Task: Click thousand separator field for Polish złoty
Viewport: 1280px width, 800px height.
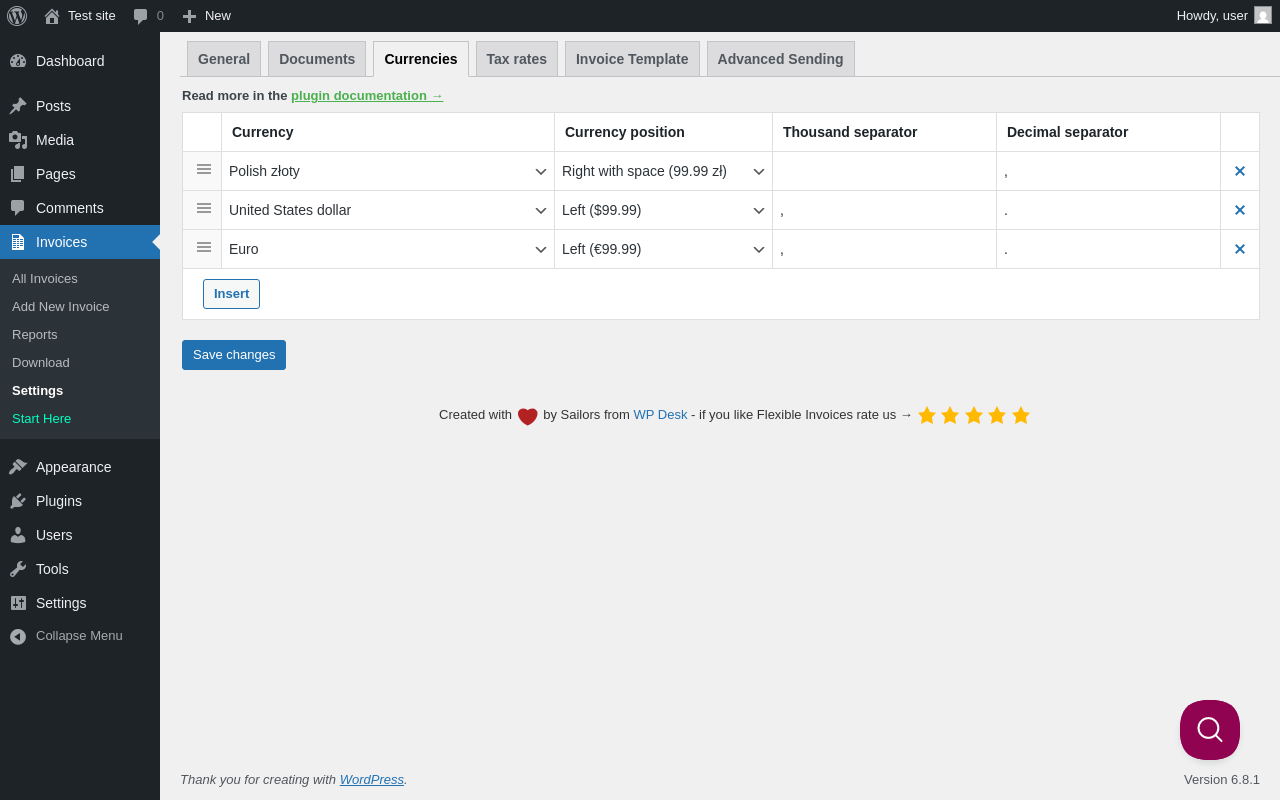Action: coord(885,171)
